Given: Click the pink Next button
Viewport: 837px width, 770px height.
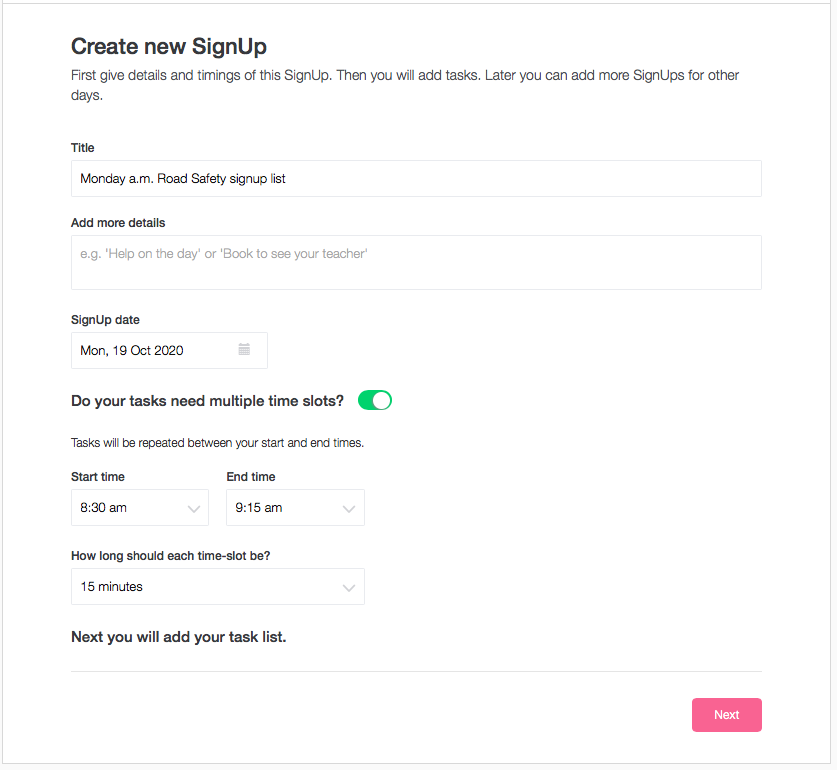Looking at the screenshot, I should click(x=727, y=715).
